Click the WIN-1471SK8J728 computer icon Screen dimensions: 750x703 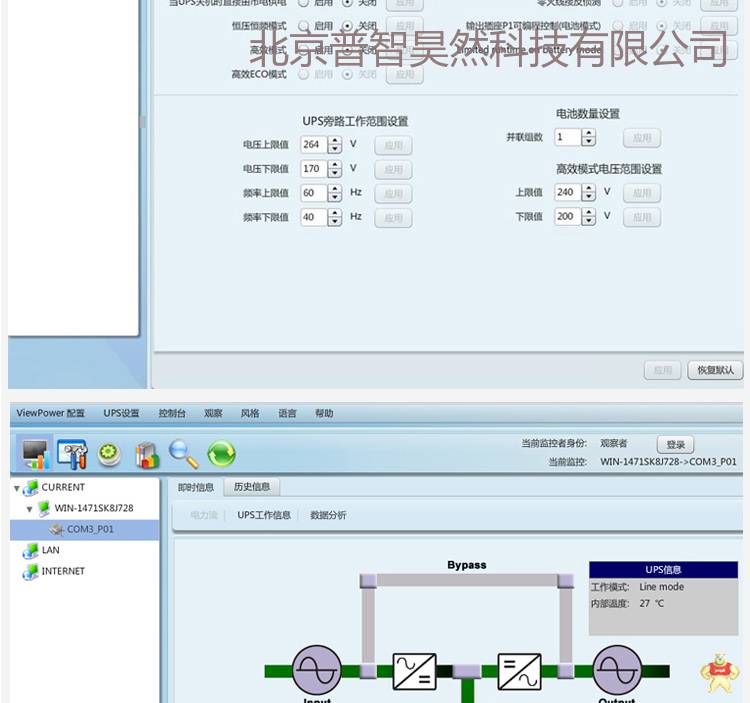click(x=44, y=508)
